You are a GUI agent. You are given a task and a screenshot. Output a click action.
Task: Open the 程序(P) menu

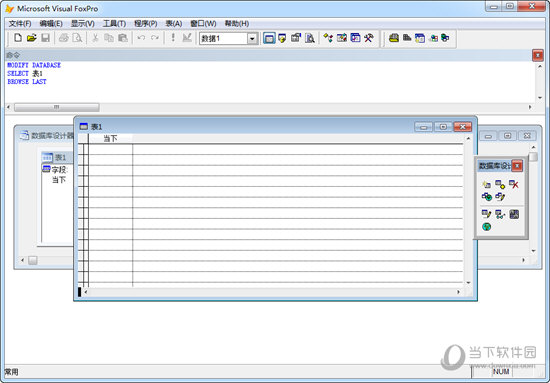(146, 23)
